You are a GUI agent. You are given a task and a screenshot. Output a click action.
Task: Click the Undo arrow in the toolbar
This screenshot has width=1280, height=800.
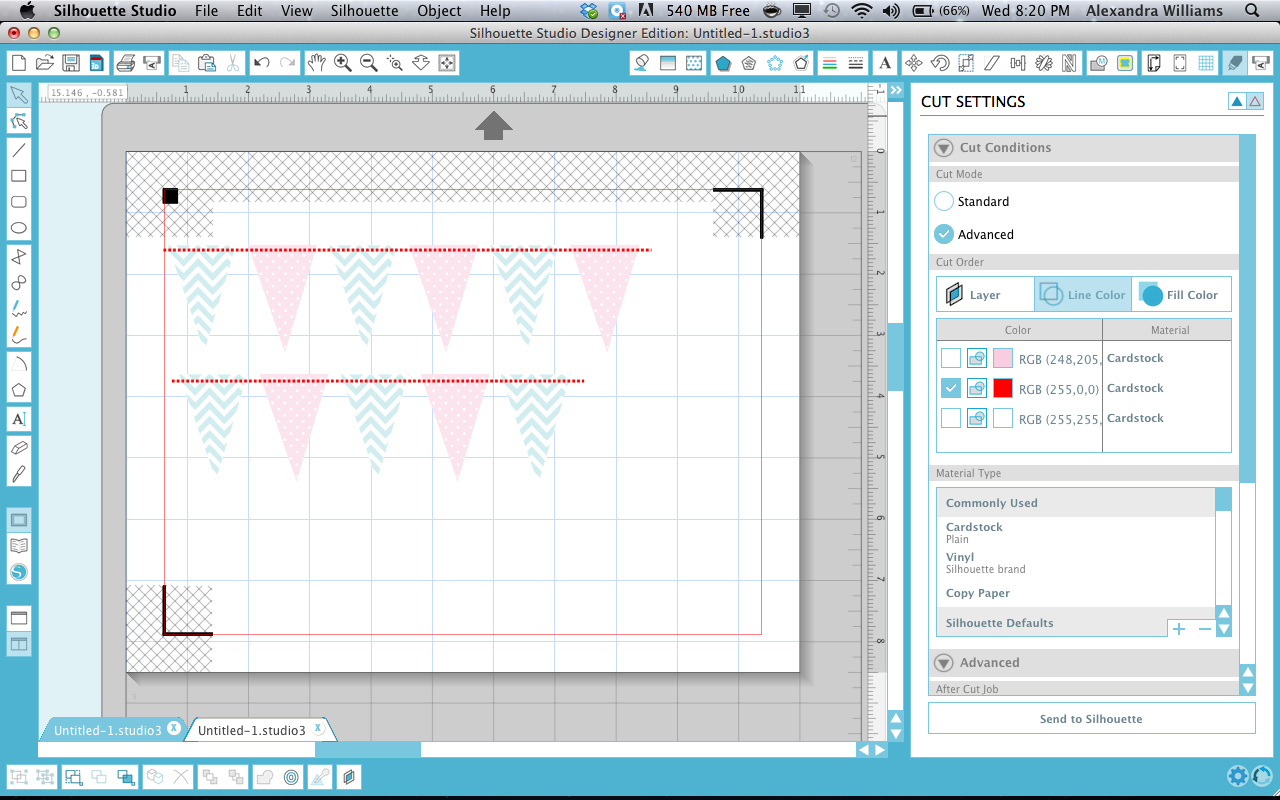tap(262, 63)
